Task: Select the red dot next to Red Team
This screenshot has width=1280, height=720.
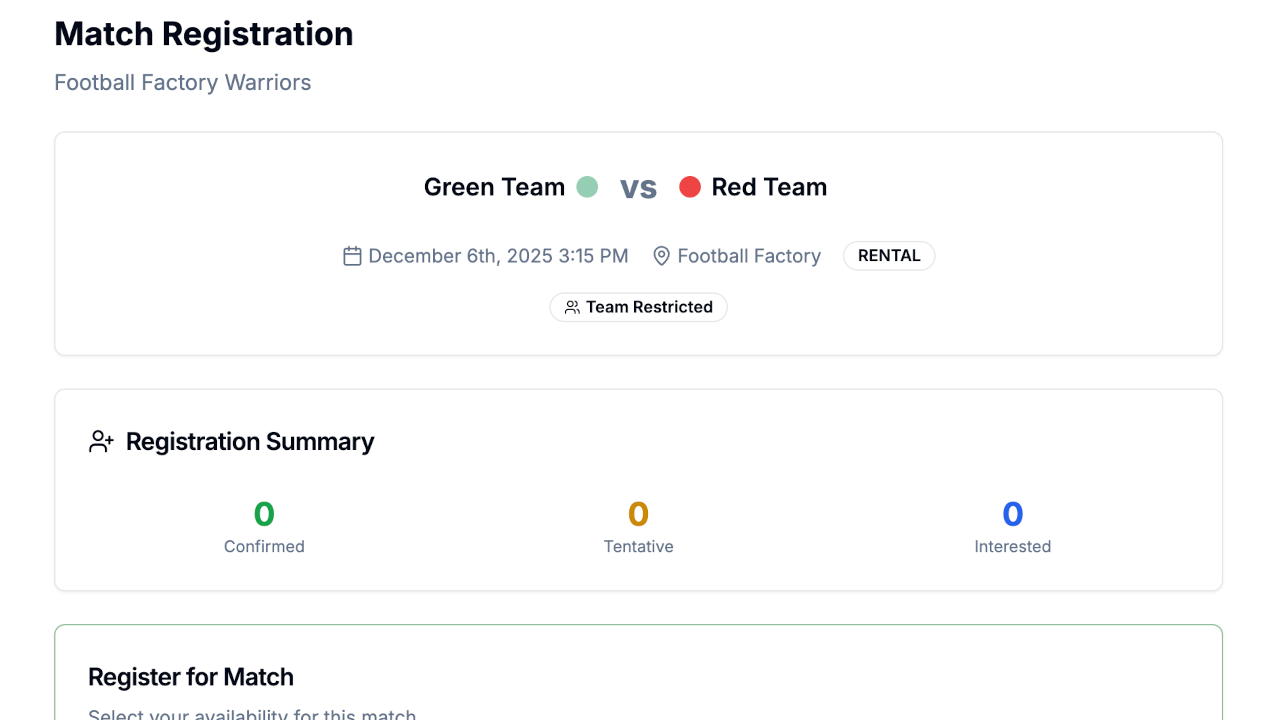Action: 690,187
